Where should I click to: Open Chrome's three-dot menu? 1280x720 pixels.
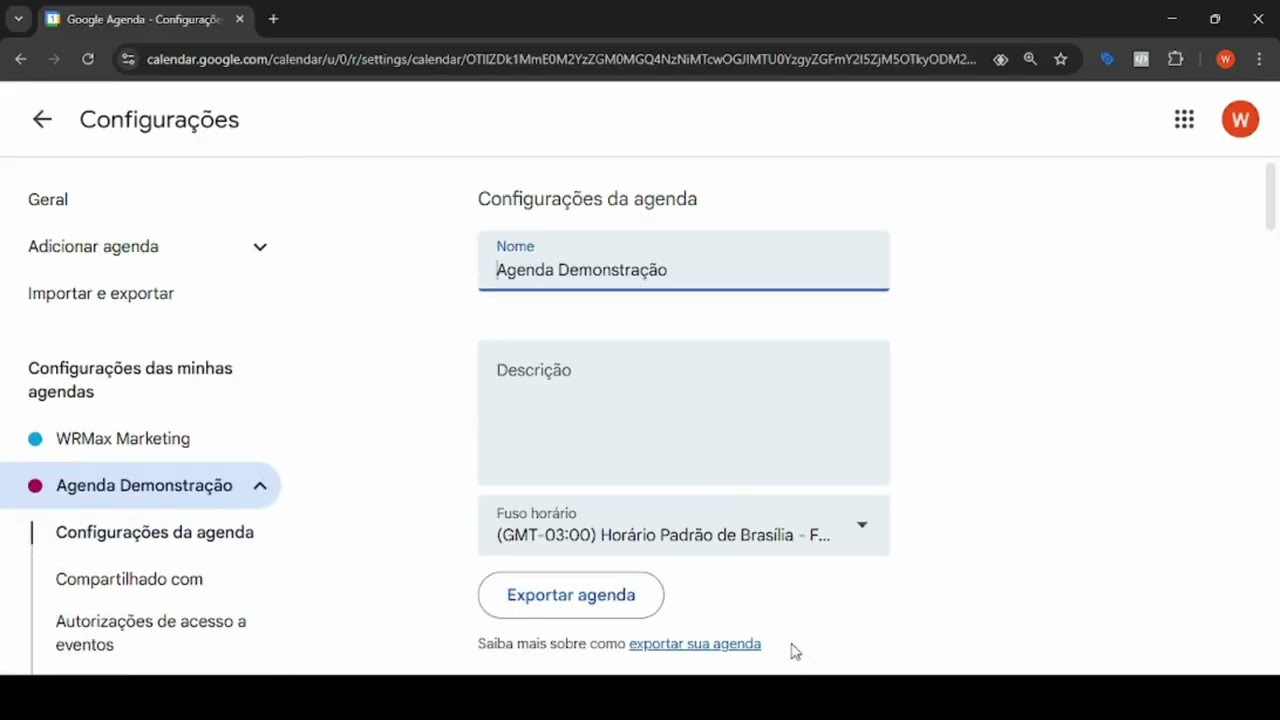pos(1259,59)
